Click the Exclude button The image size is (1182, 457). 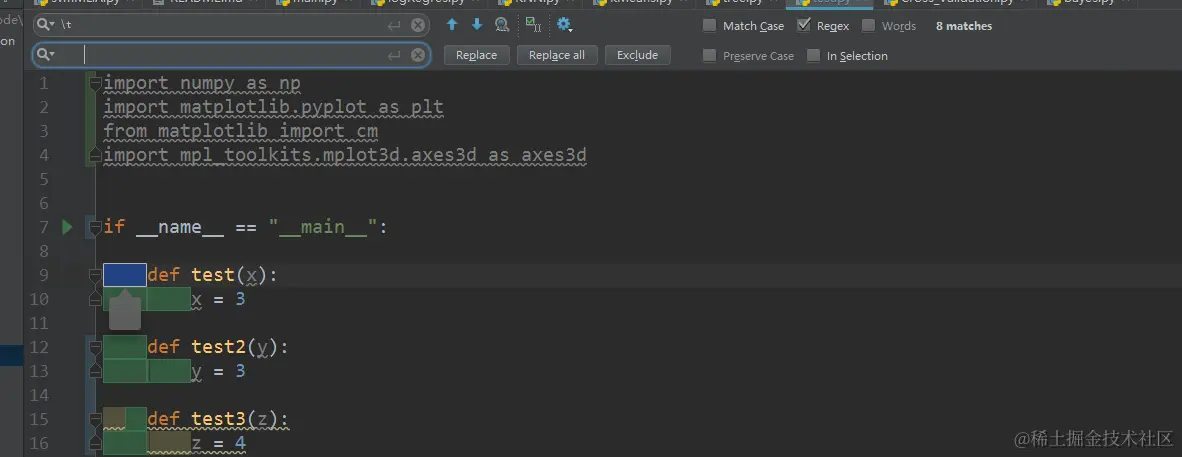(637, 55)
